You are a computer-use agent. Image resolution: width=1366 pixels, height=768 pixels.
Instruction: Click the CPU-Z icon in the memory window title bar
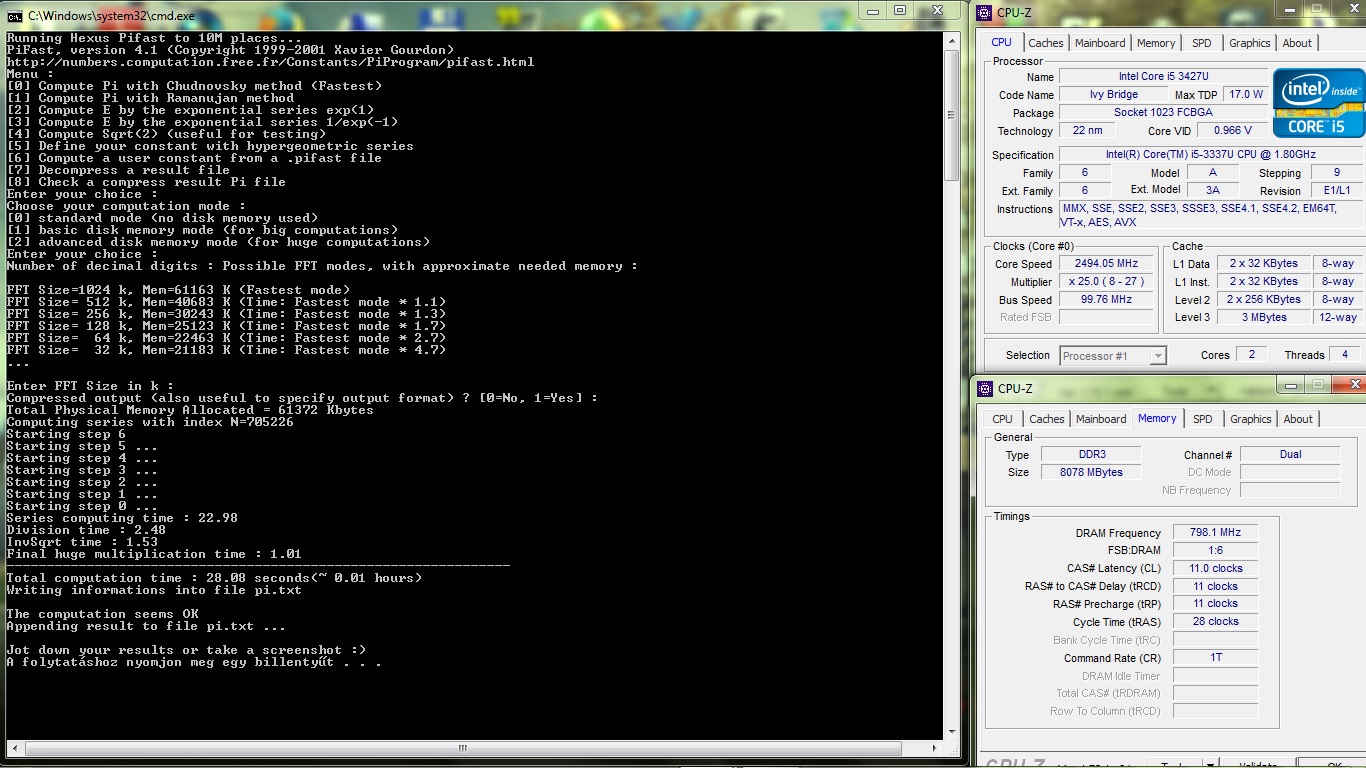coord(984,388)
